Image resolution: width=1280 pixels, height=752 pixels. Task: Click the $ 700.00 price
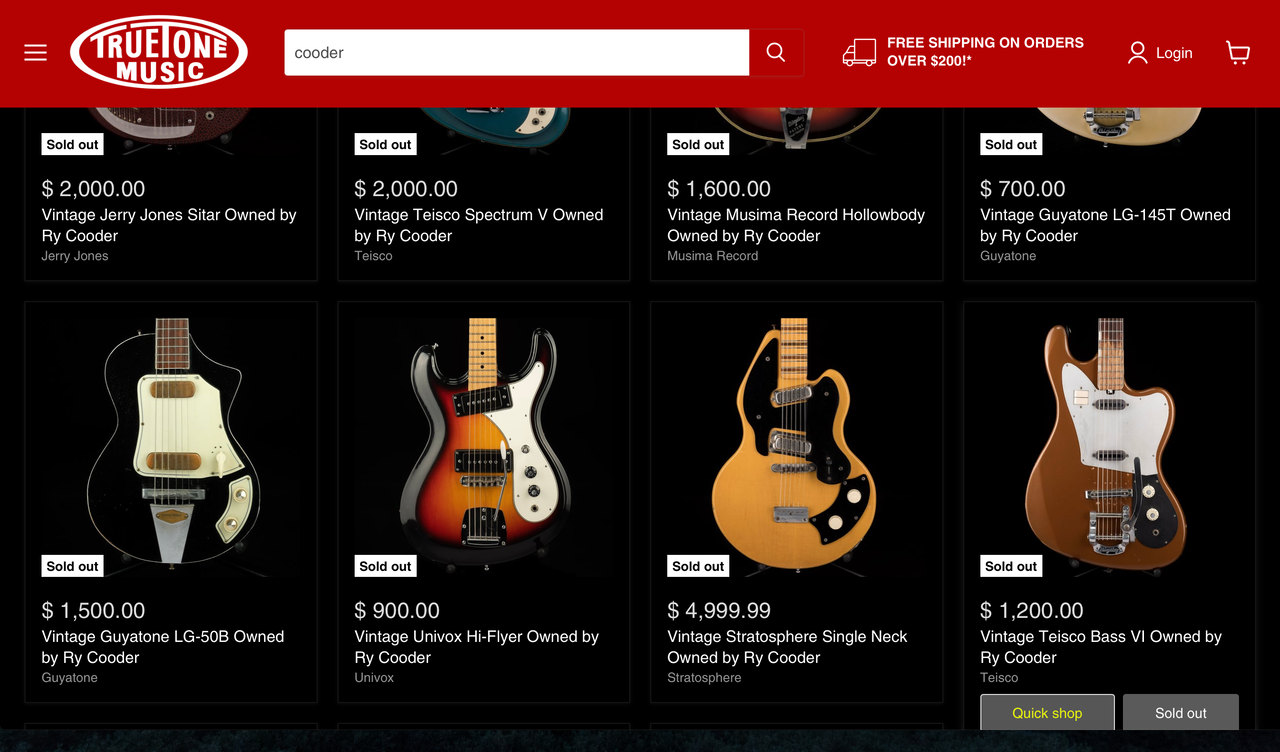tap(1023, 188)
